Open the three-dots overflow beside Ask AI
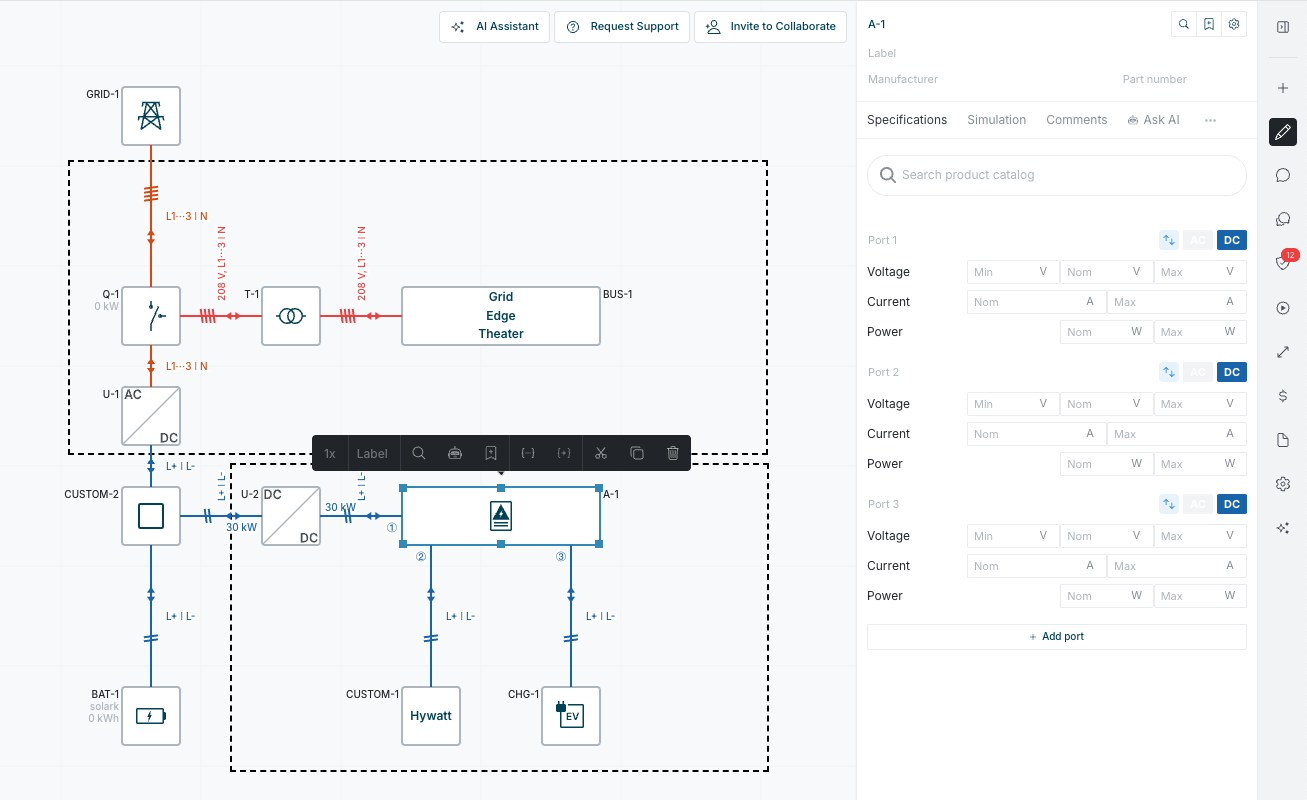 point(1210,120)
